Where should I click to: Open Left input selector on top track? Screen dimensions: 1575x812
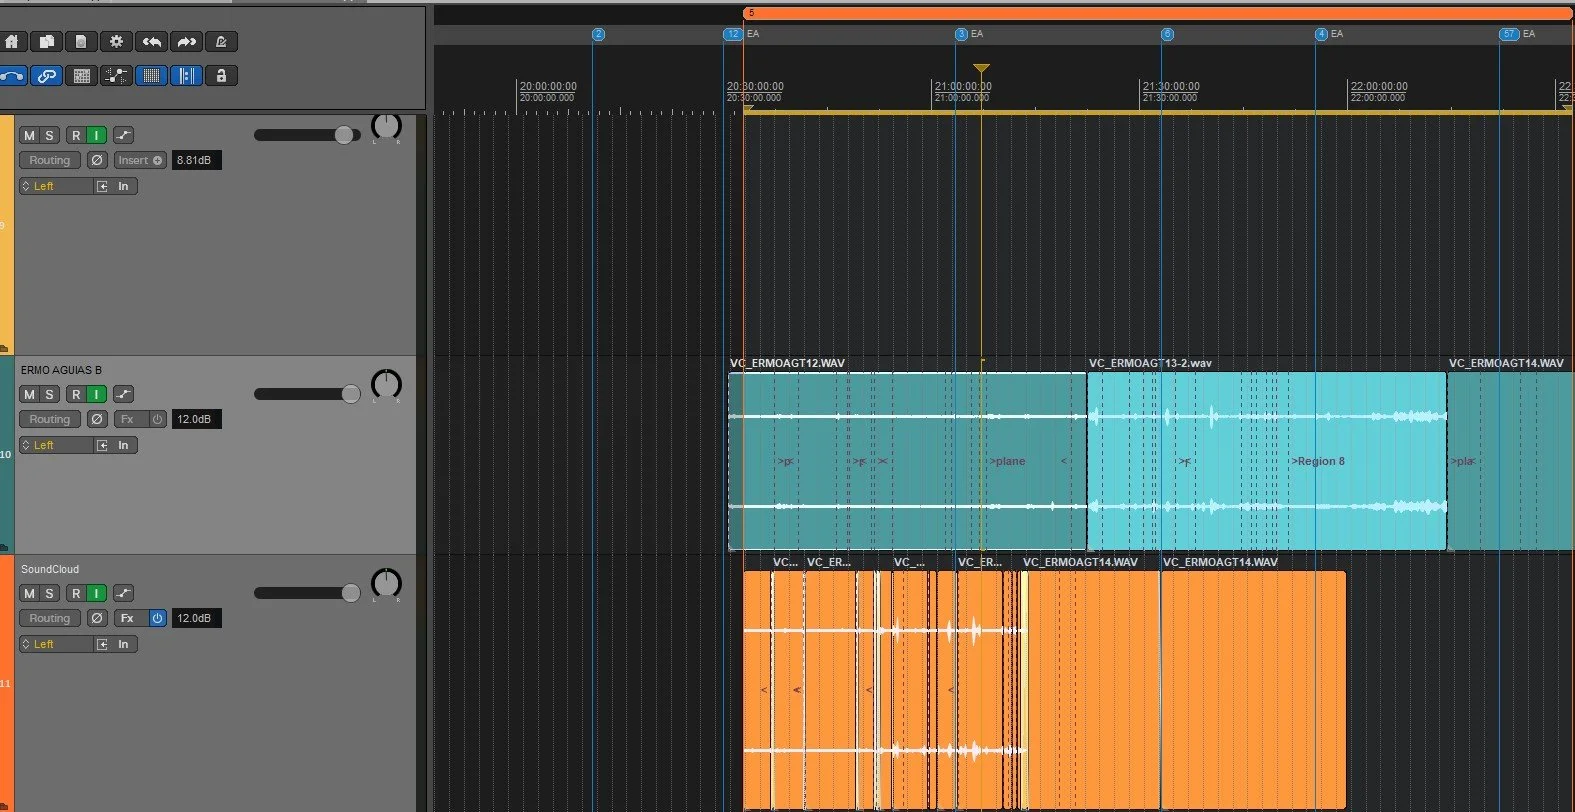pyautogui.click(x=55, y=186)
